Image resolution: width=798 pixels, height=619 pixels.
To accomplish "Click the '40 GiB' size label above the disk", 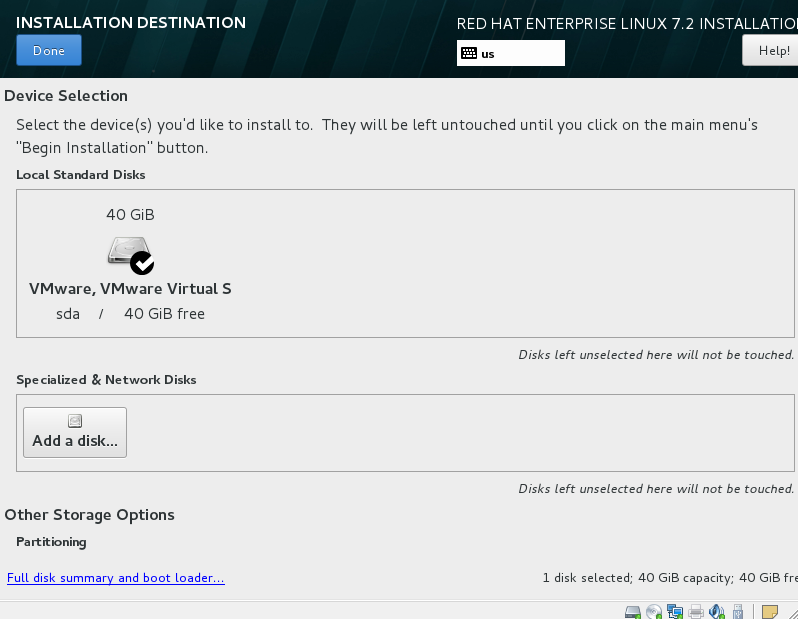I will (130, 214).
